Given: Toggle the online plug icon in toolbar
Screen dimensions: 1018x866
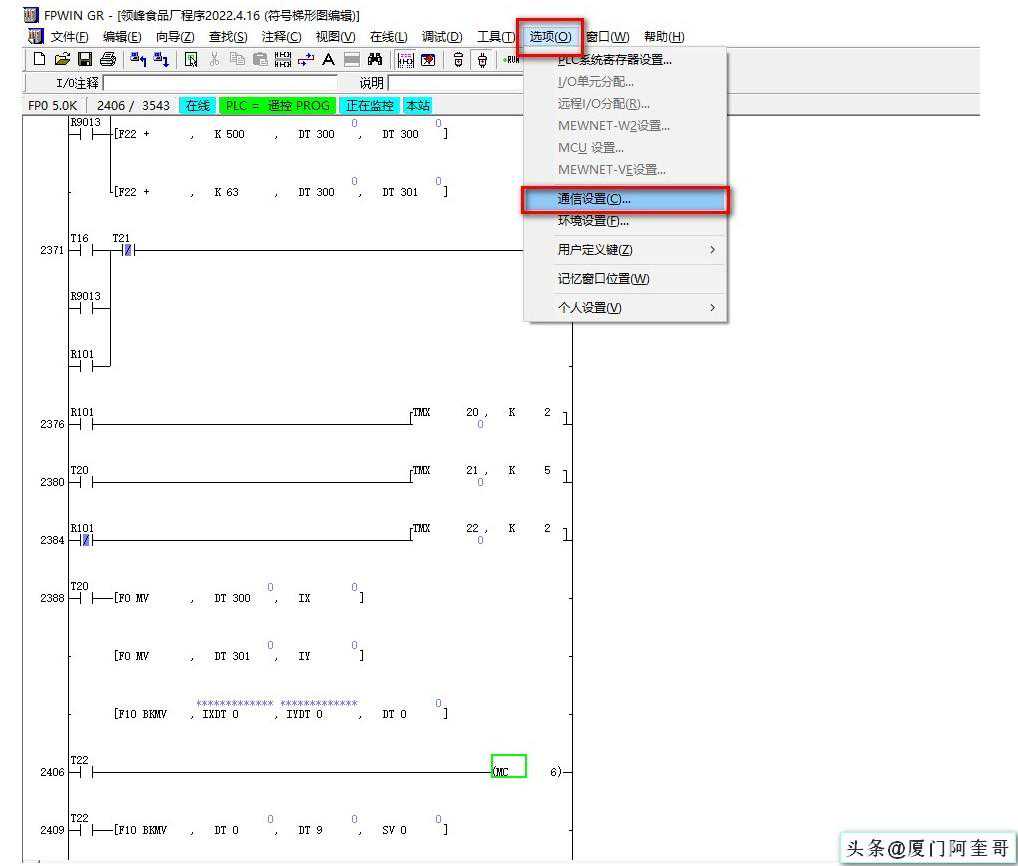Looking at the screenshot, I should (x=482, y=60).
